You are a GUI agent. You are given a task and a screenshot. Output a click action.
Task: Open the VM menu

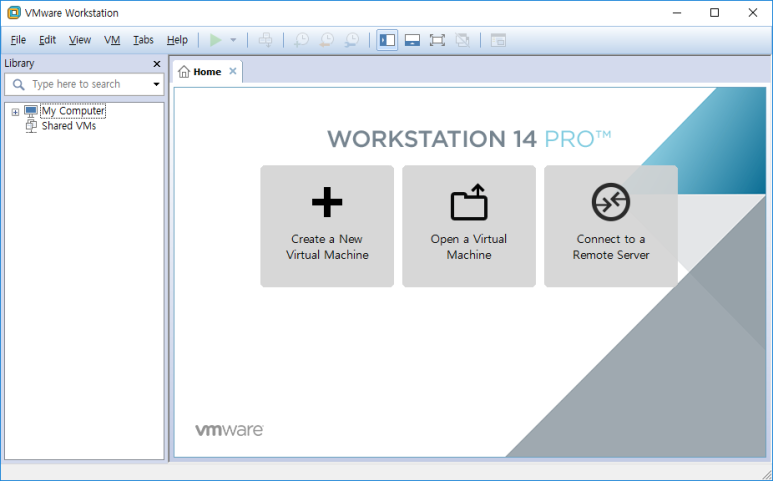coord(112,40)
